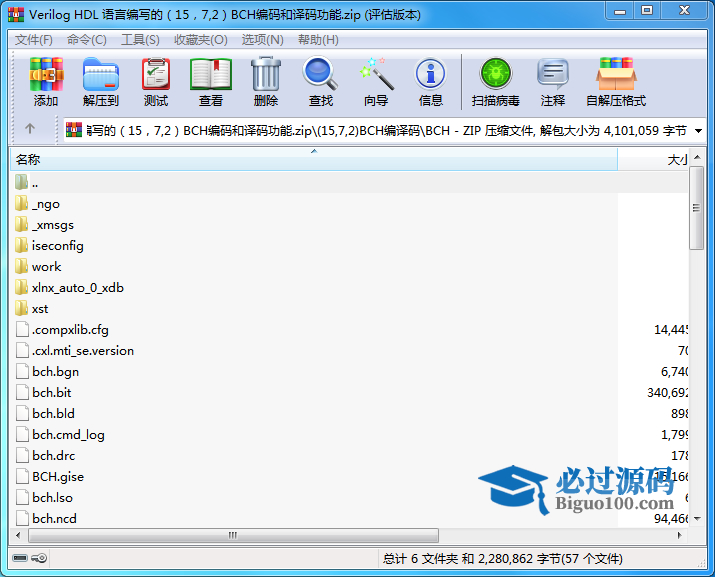Select the bch.cmd_log file
This screenshot has height=577, width=715.
click(x=60, y=434)
